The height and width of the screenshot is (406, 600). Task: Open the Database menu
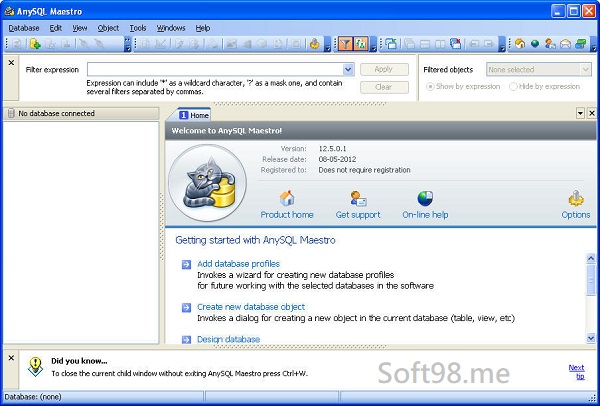click(24, 28)
